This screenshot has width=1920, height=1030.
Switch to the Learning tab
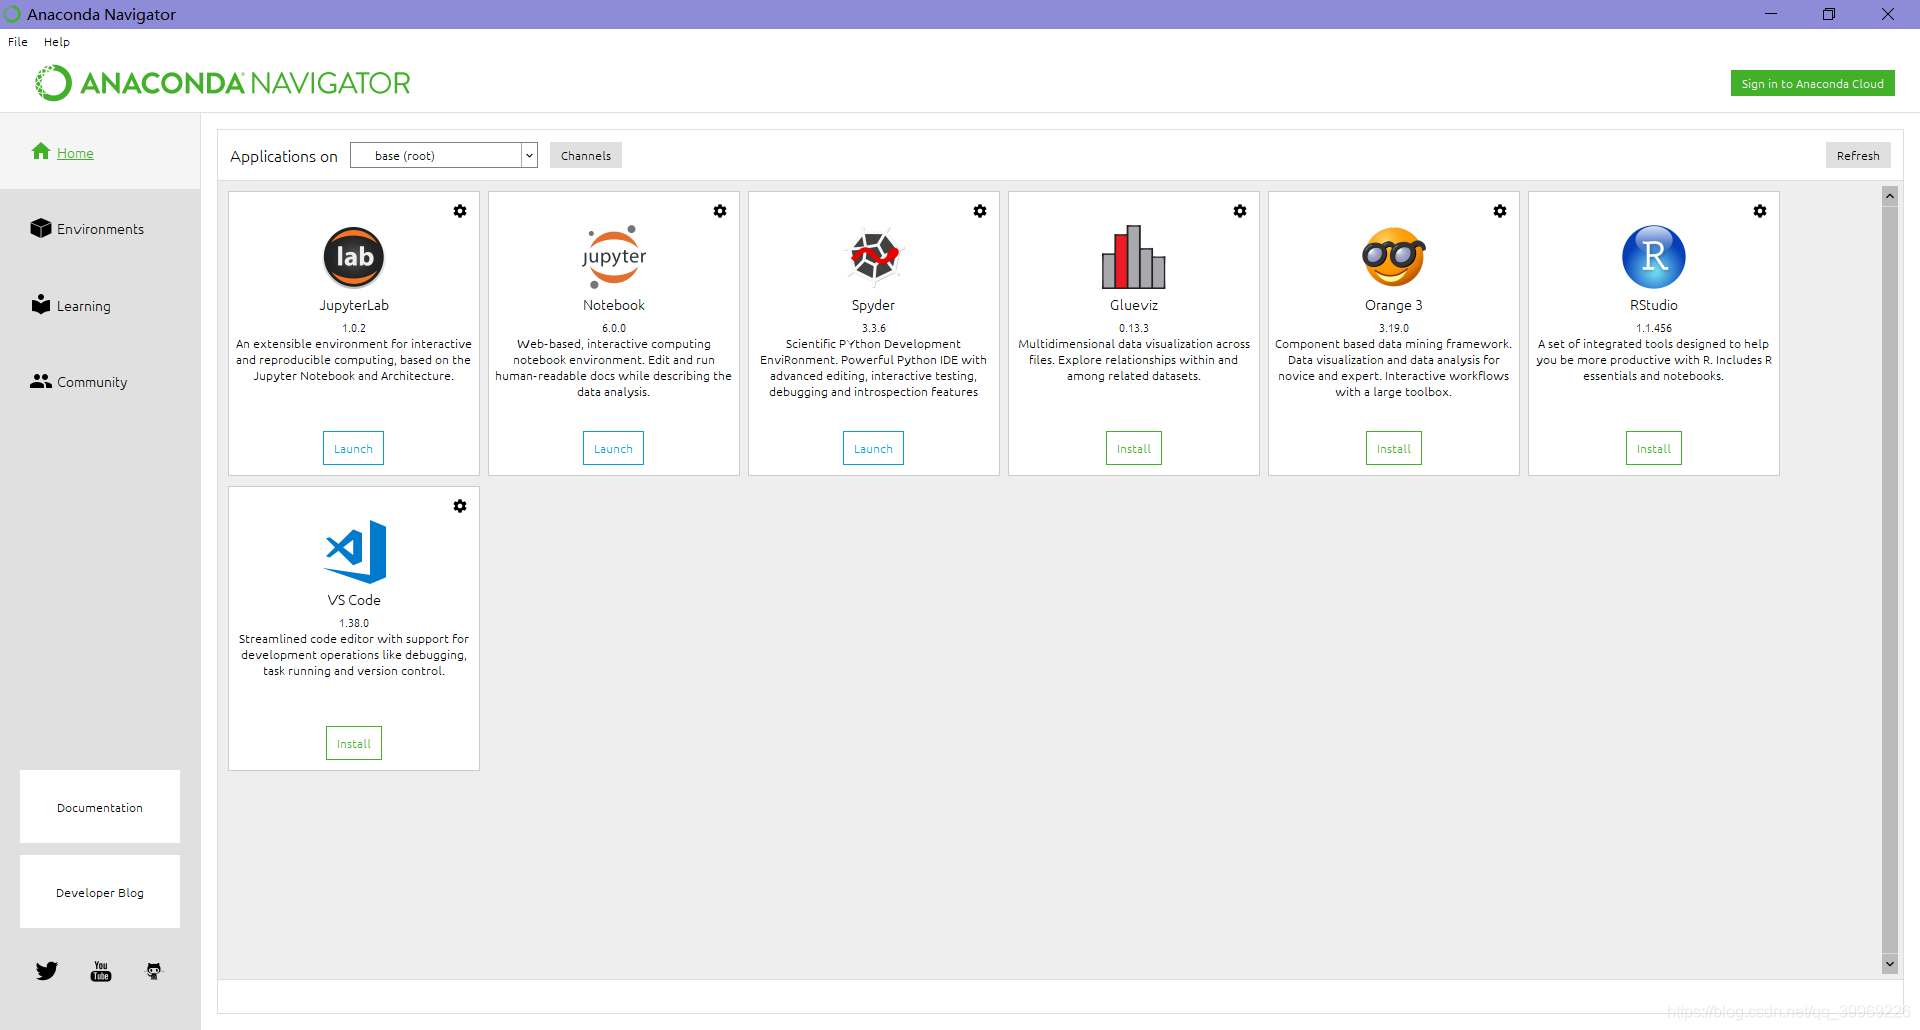tap(100, 306)
